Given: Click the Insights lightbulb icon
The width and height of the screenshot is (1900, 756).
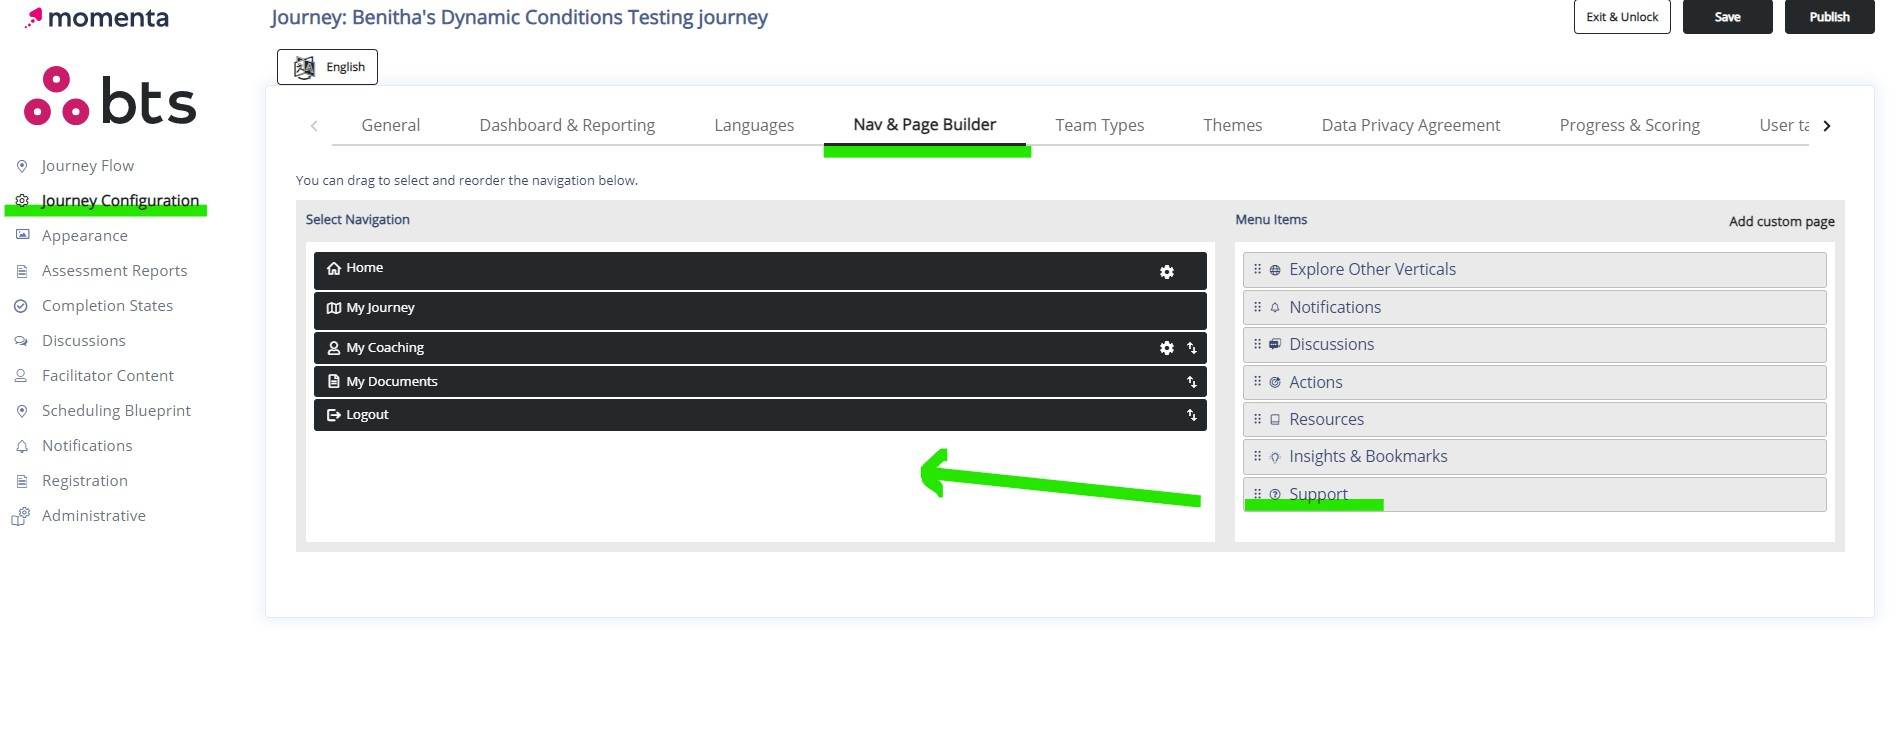Looking at the screenshot, I should point(1275,457).
